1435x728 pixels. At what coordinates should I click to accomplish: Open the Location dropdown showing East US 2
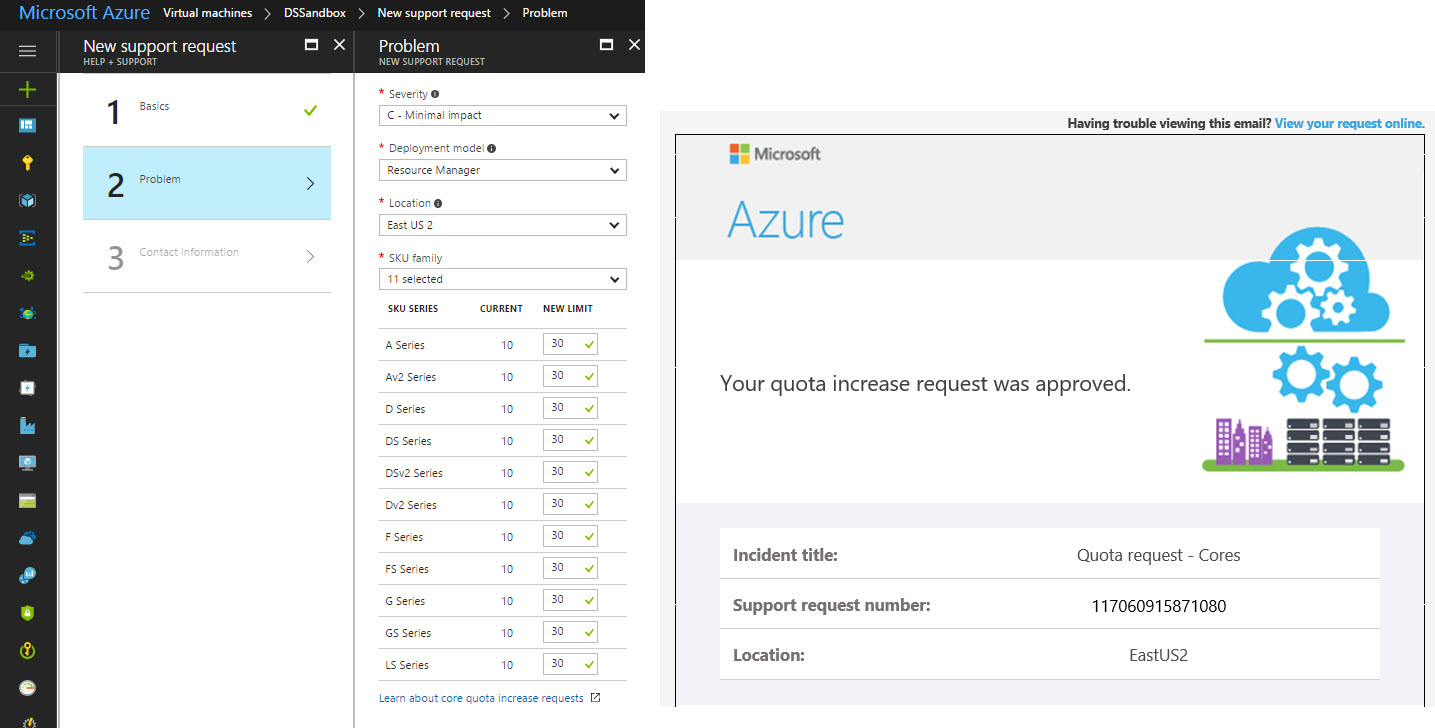(503, 225)
